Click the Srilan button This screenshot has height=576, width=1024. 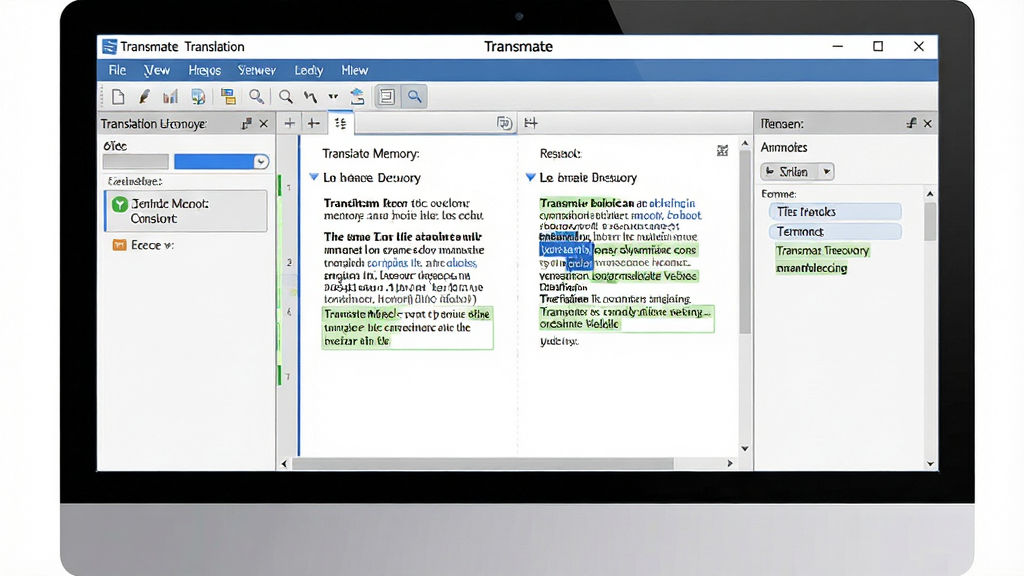(x=790, y=172)
